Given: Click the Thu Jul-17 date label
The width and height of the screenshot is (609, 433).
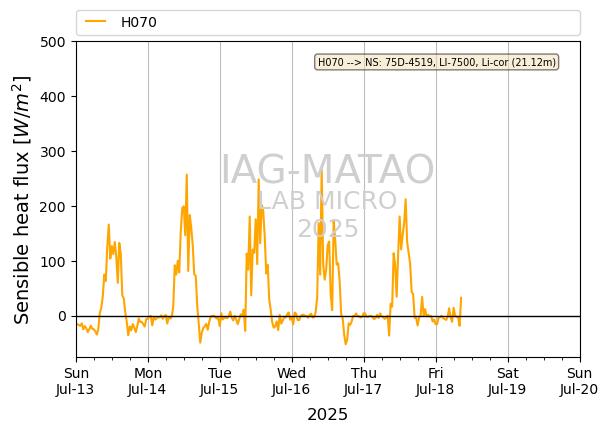Looking at the screenshot, I should tap(364, 381).
